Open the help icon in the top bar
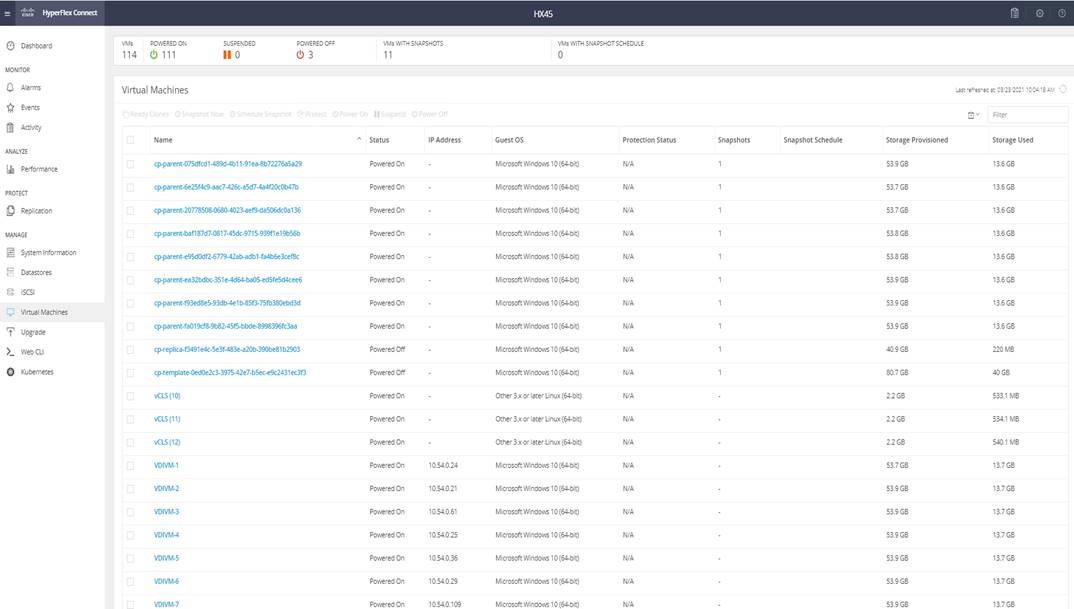 pos(1062,13)
